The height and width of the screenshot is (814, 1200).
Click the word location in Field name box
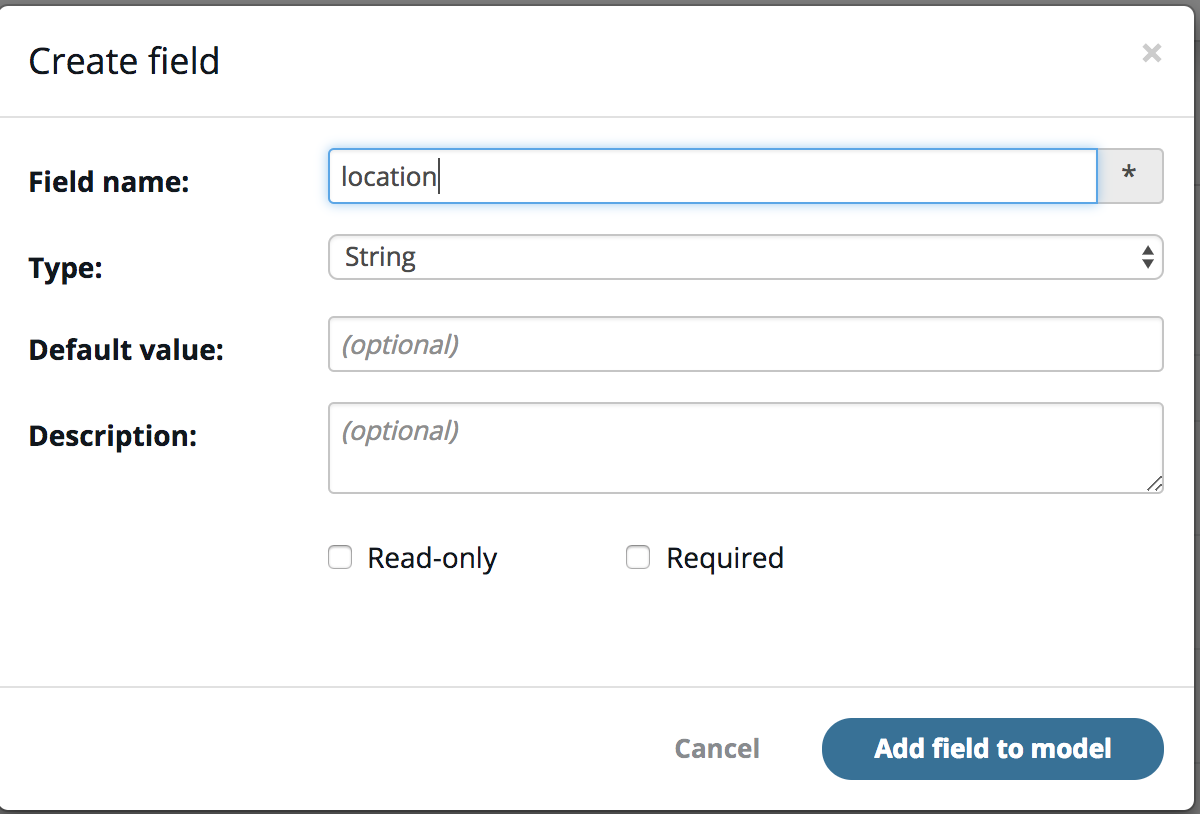click(389, 177)
